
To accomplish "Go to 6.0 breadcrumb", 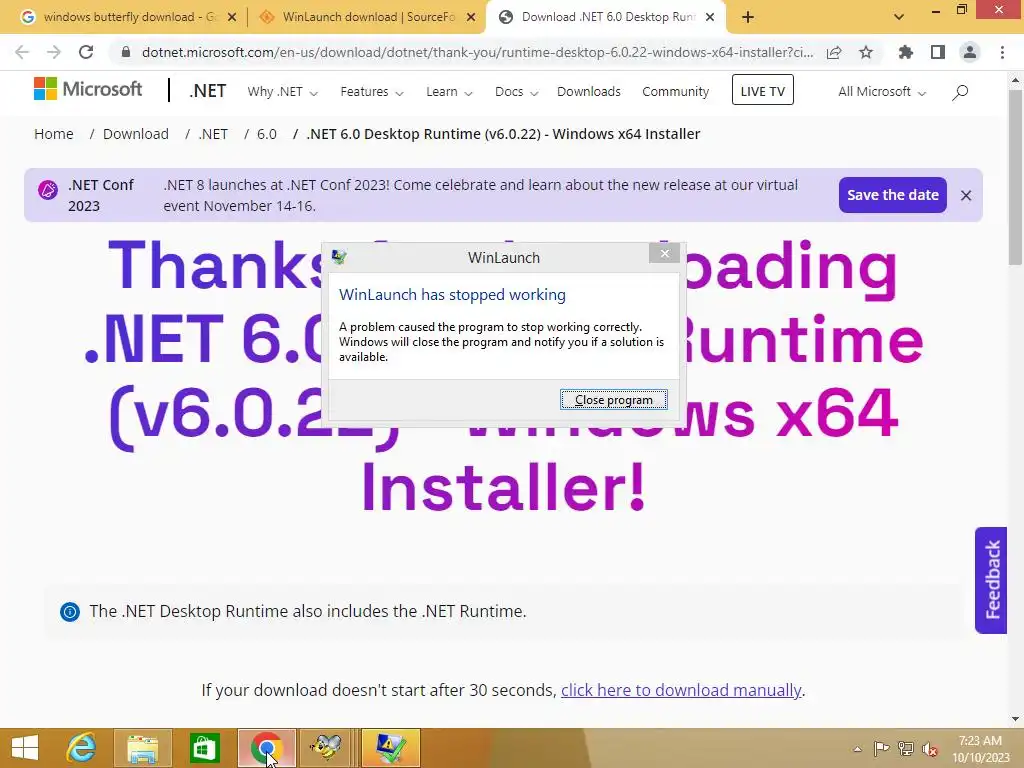I will (266, 134).
